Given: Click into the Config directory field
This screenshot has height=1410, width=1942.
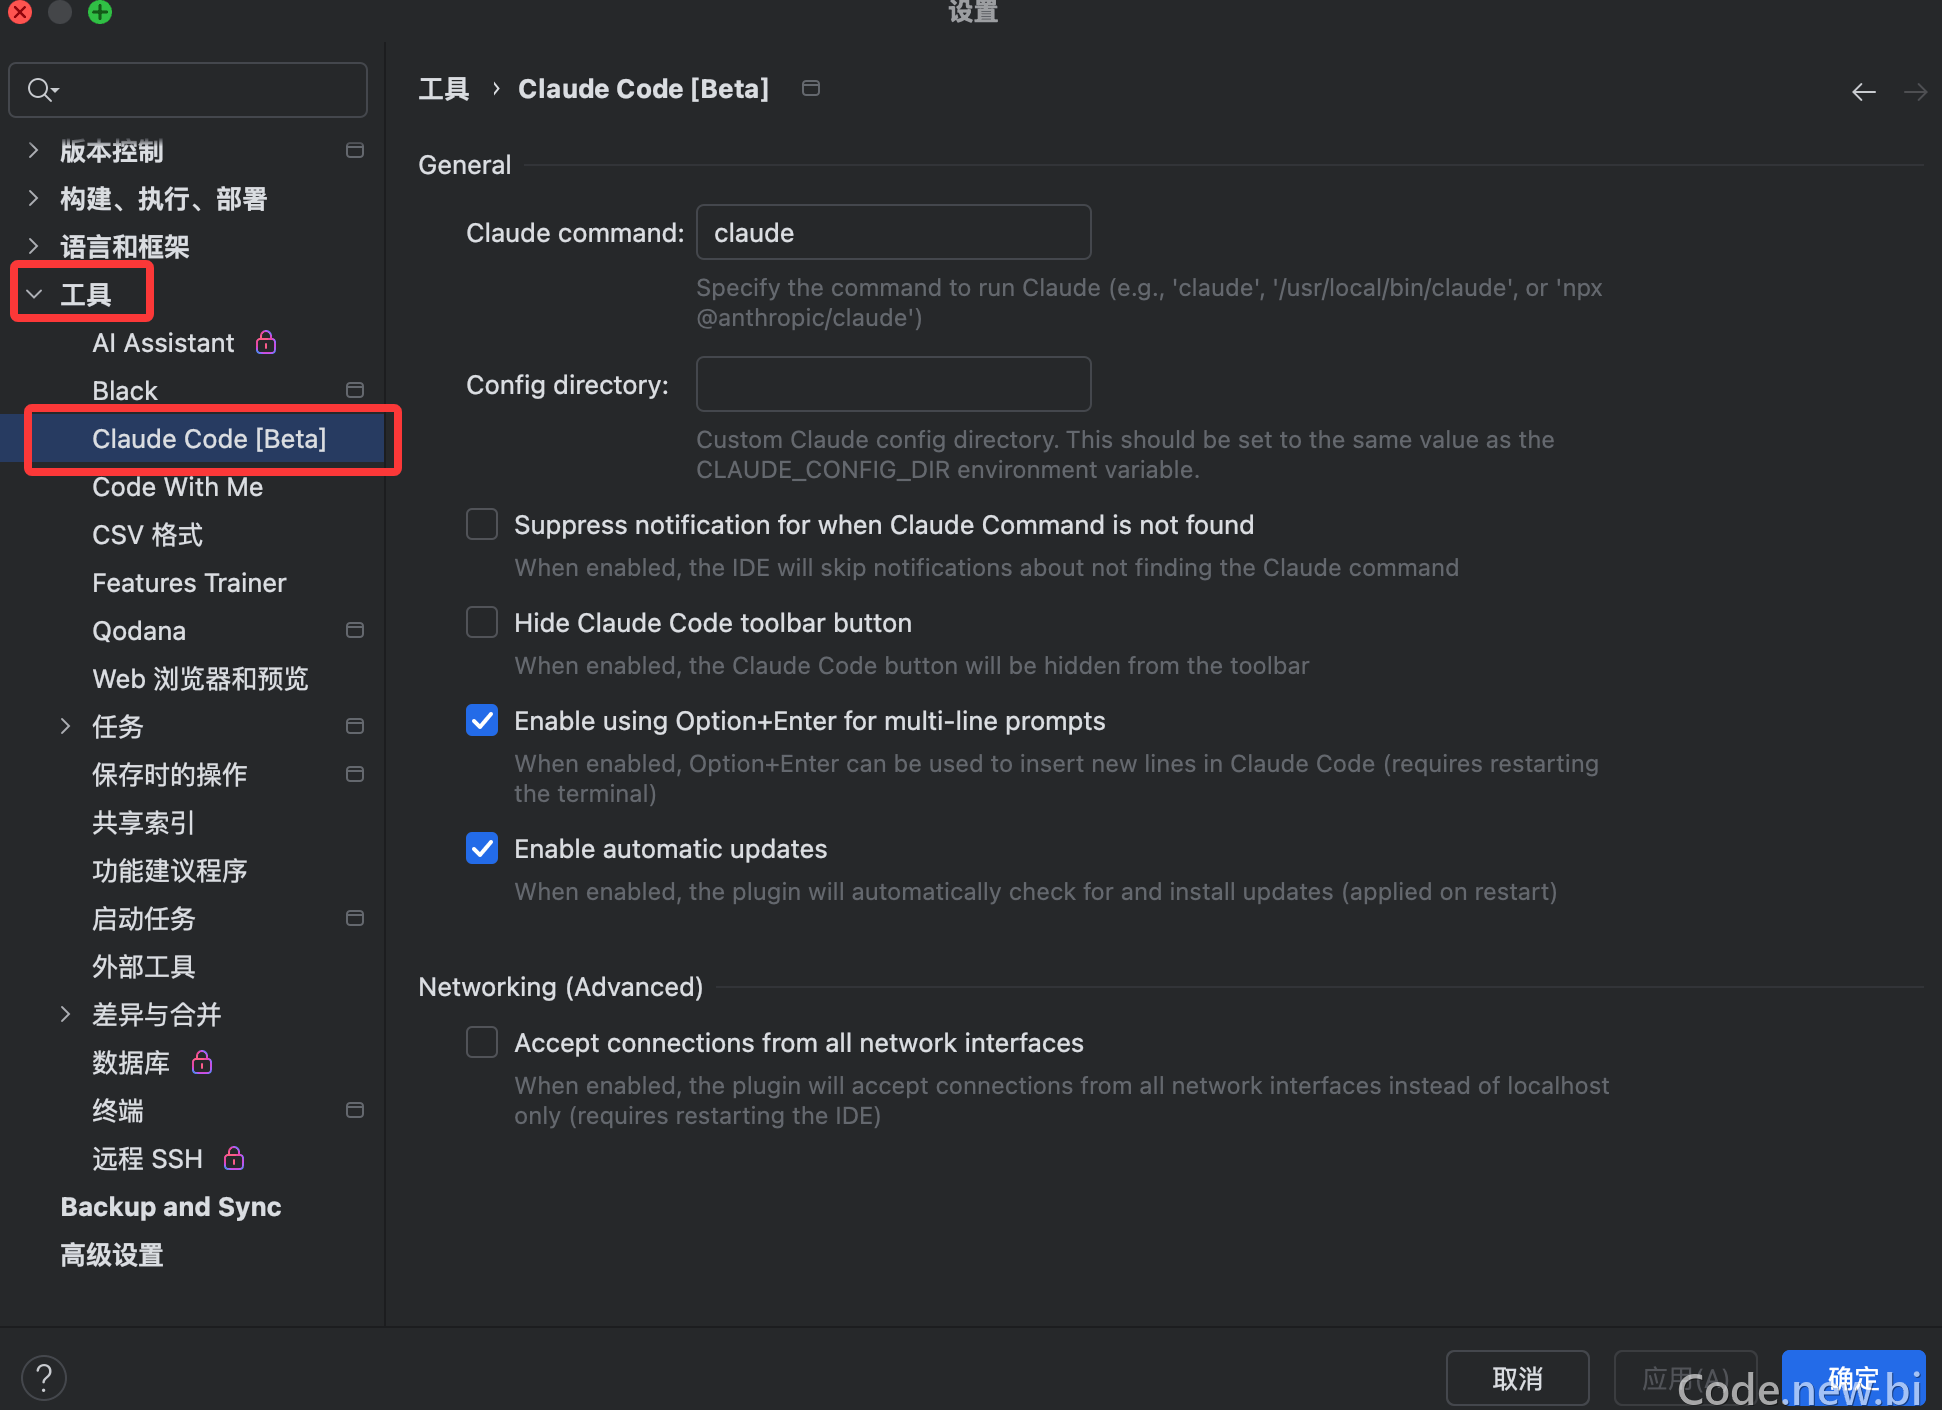Looking at the screenshot, I should (893, 384).
